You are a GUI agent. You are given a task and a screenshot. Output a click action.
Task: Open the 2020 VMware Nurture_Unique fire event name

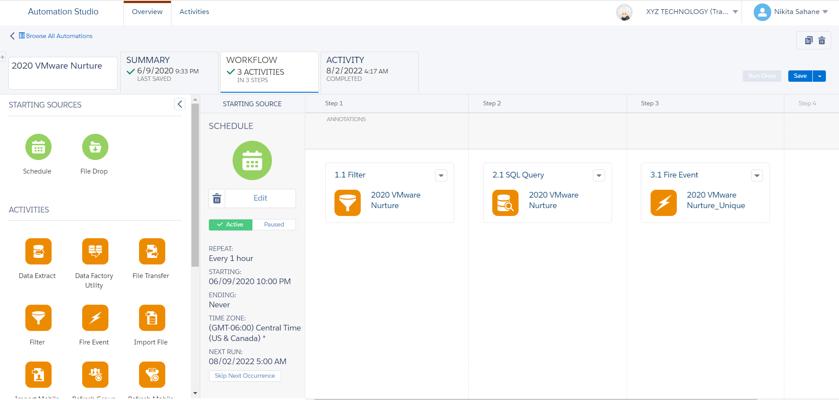(716, 200)
